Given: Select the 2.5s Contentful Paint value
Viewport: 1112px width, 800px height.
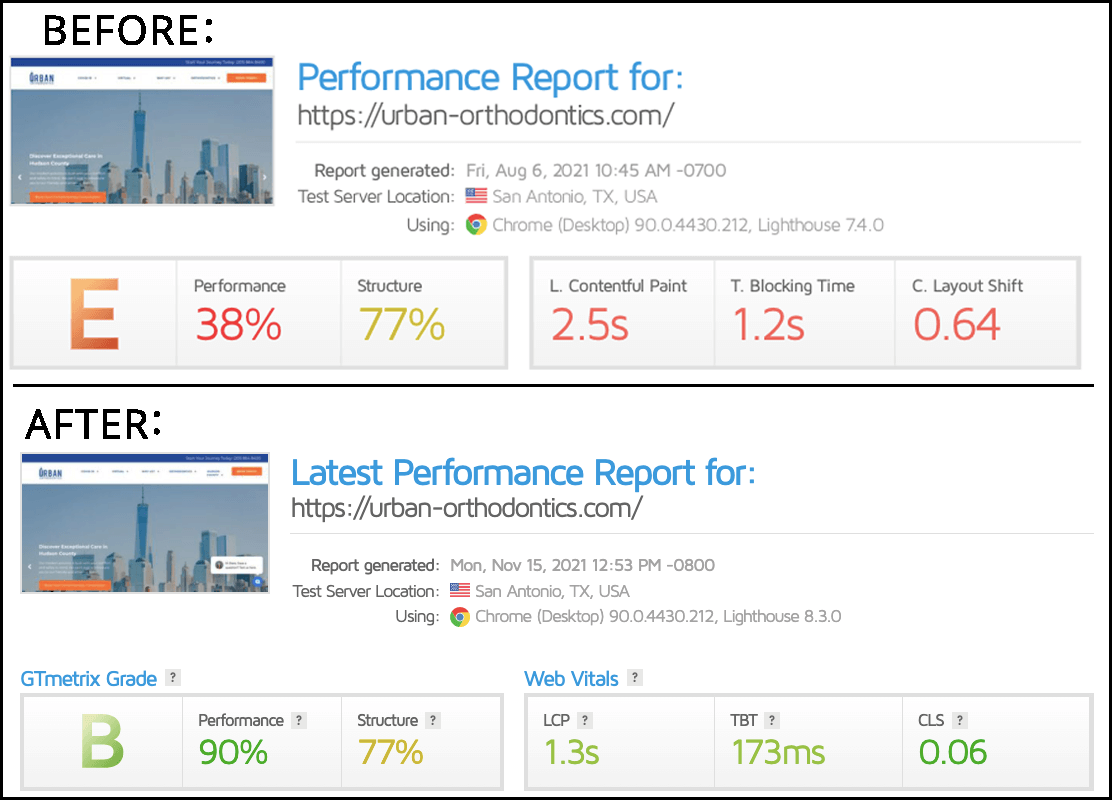Looking at the screenshot, I should [x=590, y=324].
